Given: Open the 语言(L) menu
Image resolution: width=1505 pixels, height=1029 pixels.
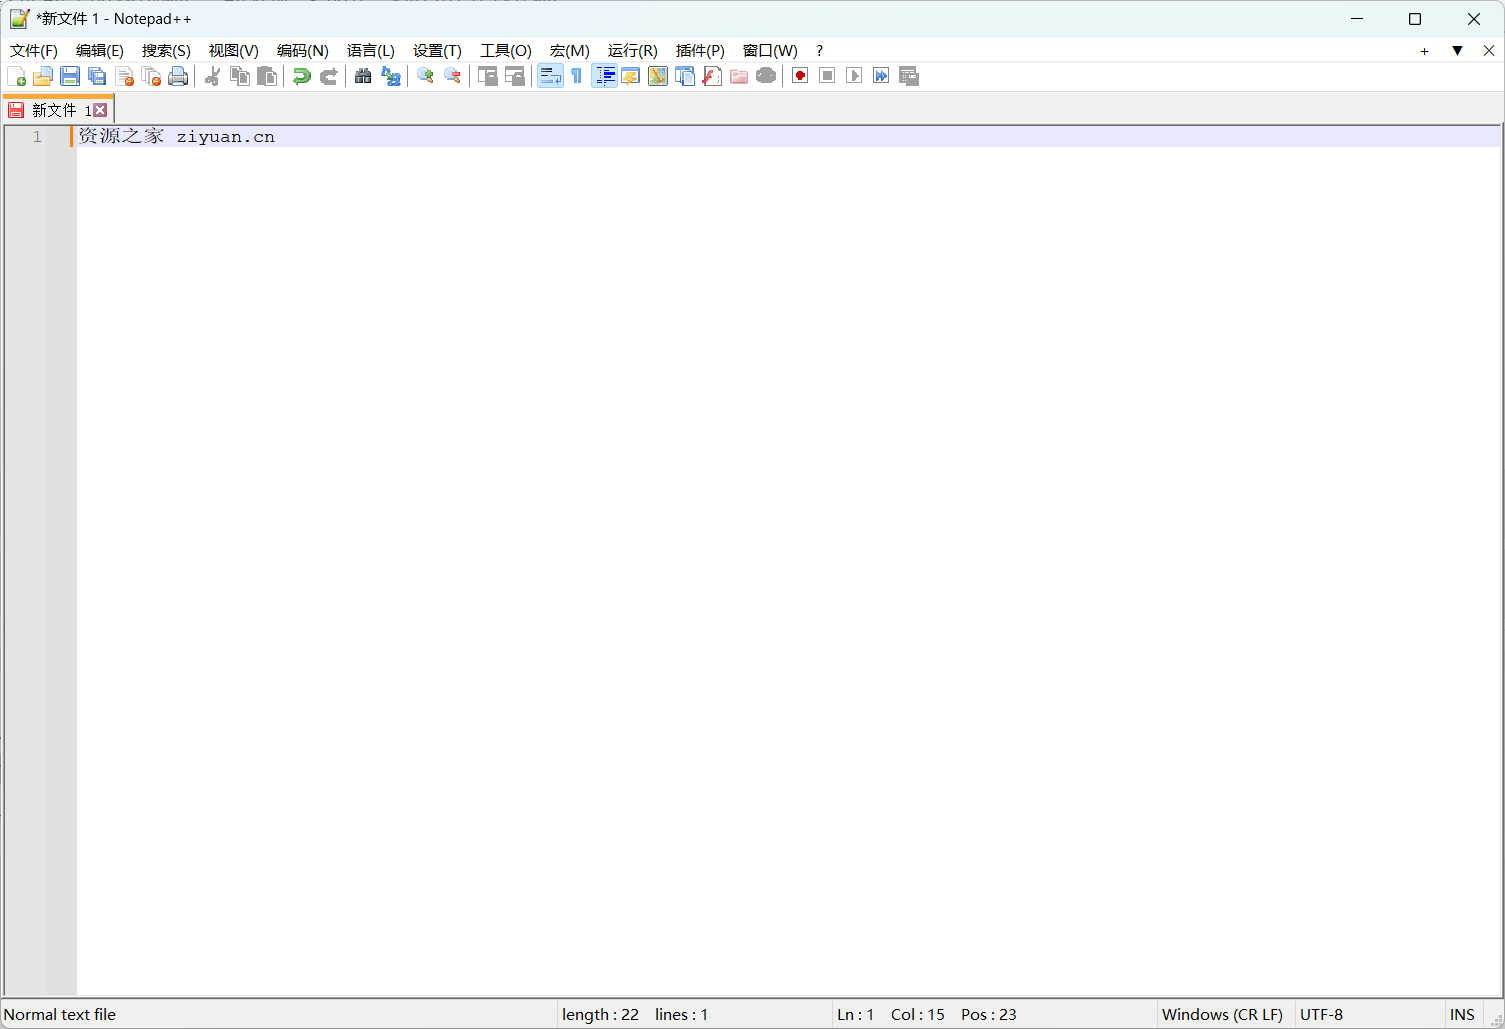Looking at the screenshot, I should pos(371,50).
